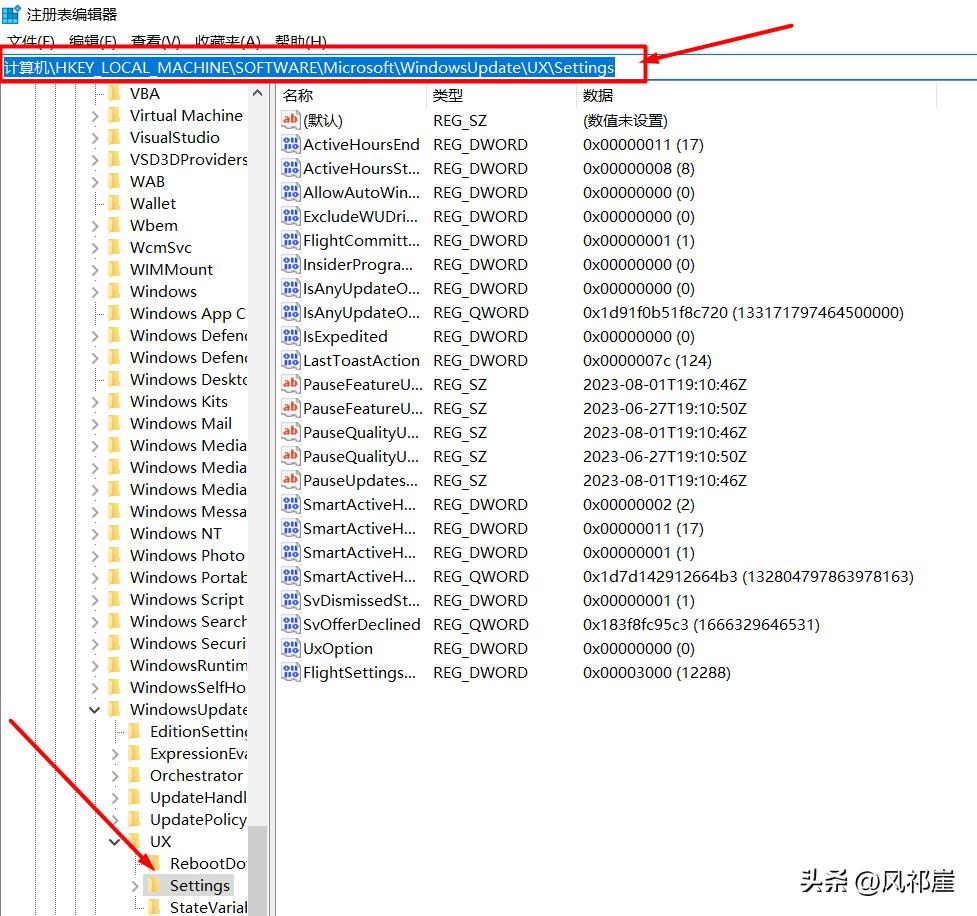
Task: Expand the Windows NT node
Action: click(93, 533)
